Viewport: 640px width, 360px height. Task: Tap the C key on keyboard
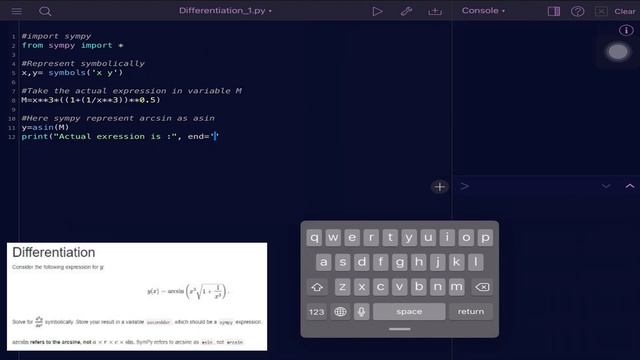[380, 287]
